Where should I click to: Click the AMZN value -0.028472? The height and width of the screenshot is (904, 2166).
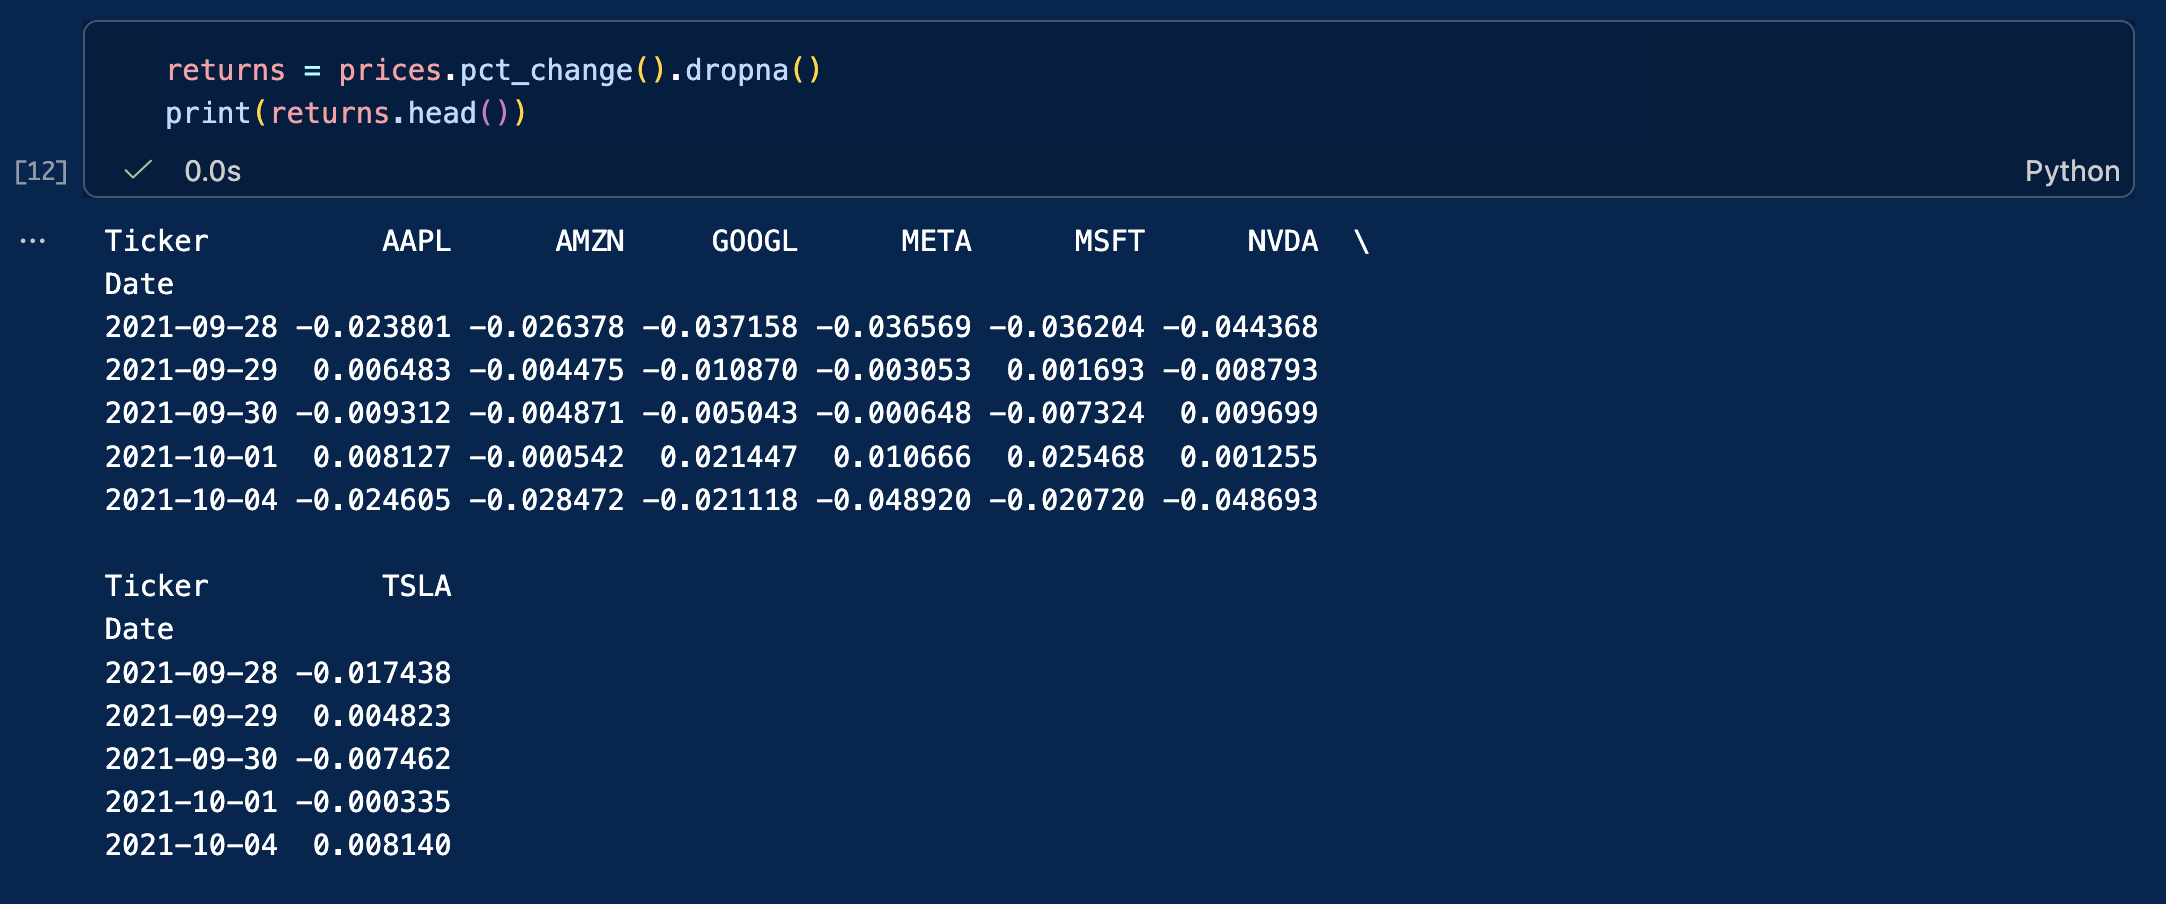pos(547,500)
